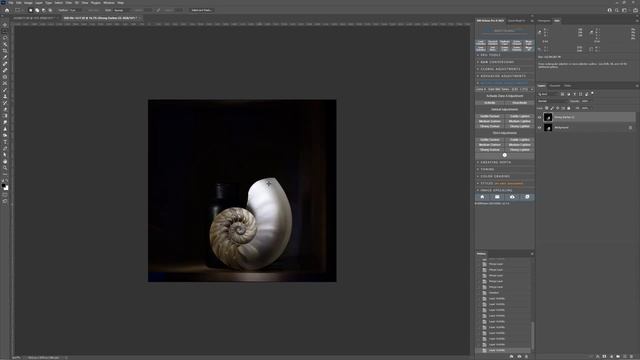
Task: Hide the Background layer
Action: click(x=539, y=128)
